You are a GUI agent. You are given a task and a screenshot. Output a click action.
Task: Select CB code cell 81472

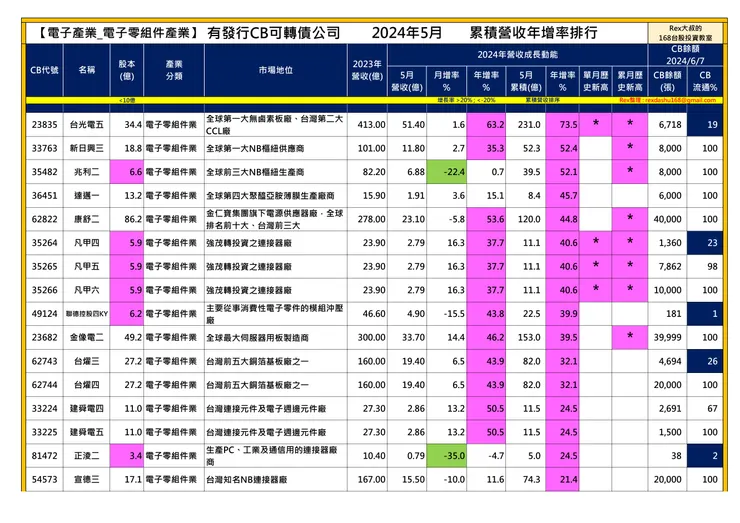[x=44, y=456]
